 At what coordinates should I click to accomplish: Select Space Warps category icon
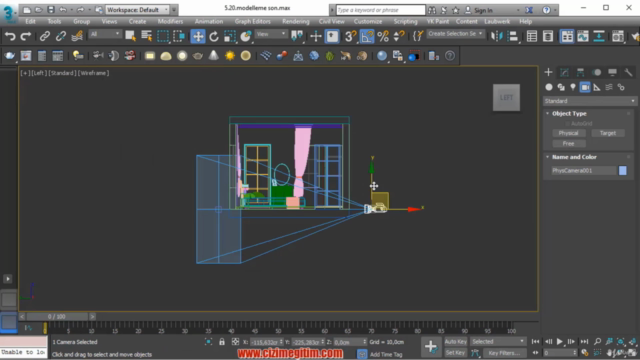609,87
